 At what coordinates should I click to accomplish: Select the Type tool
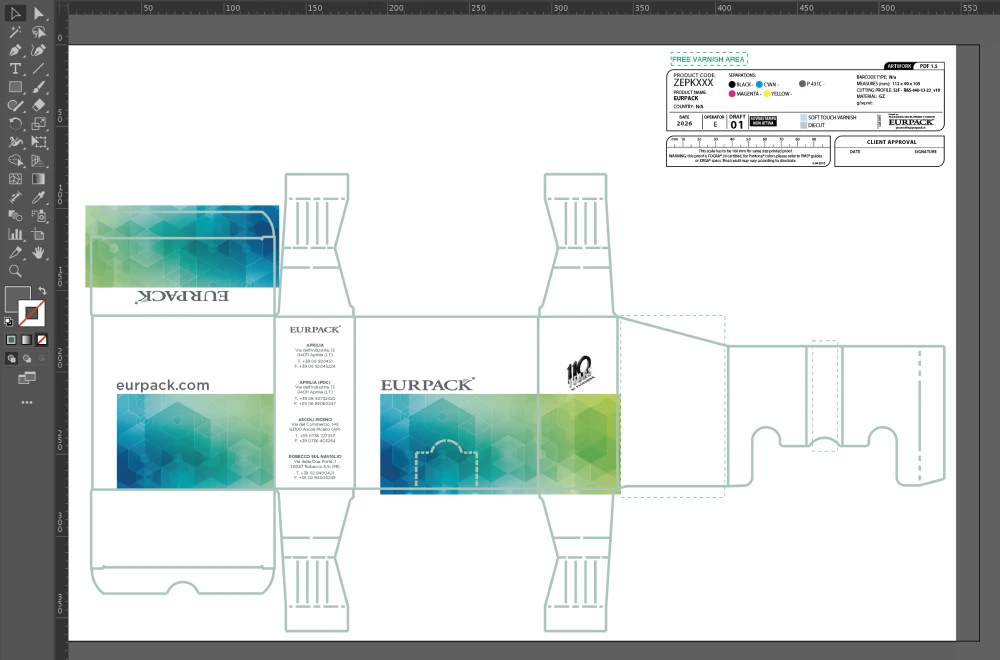(15, 69)
